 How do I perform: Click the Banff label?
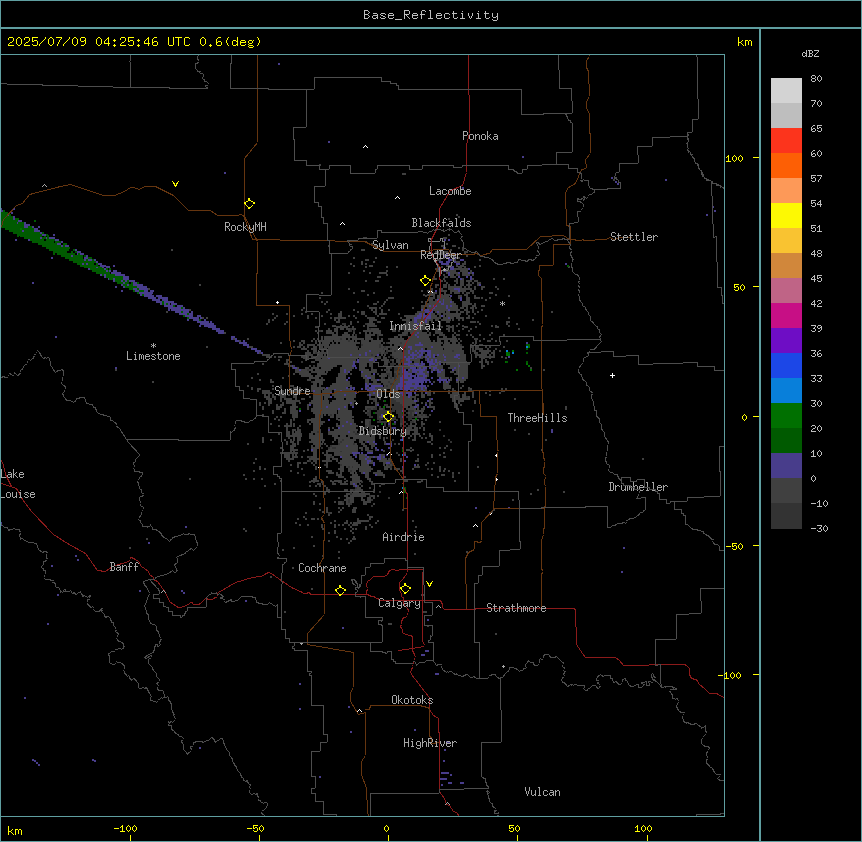[x=124, y=567]
